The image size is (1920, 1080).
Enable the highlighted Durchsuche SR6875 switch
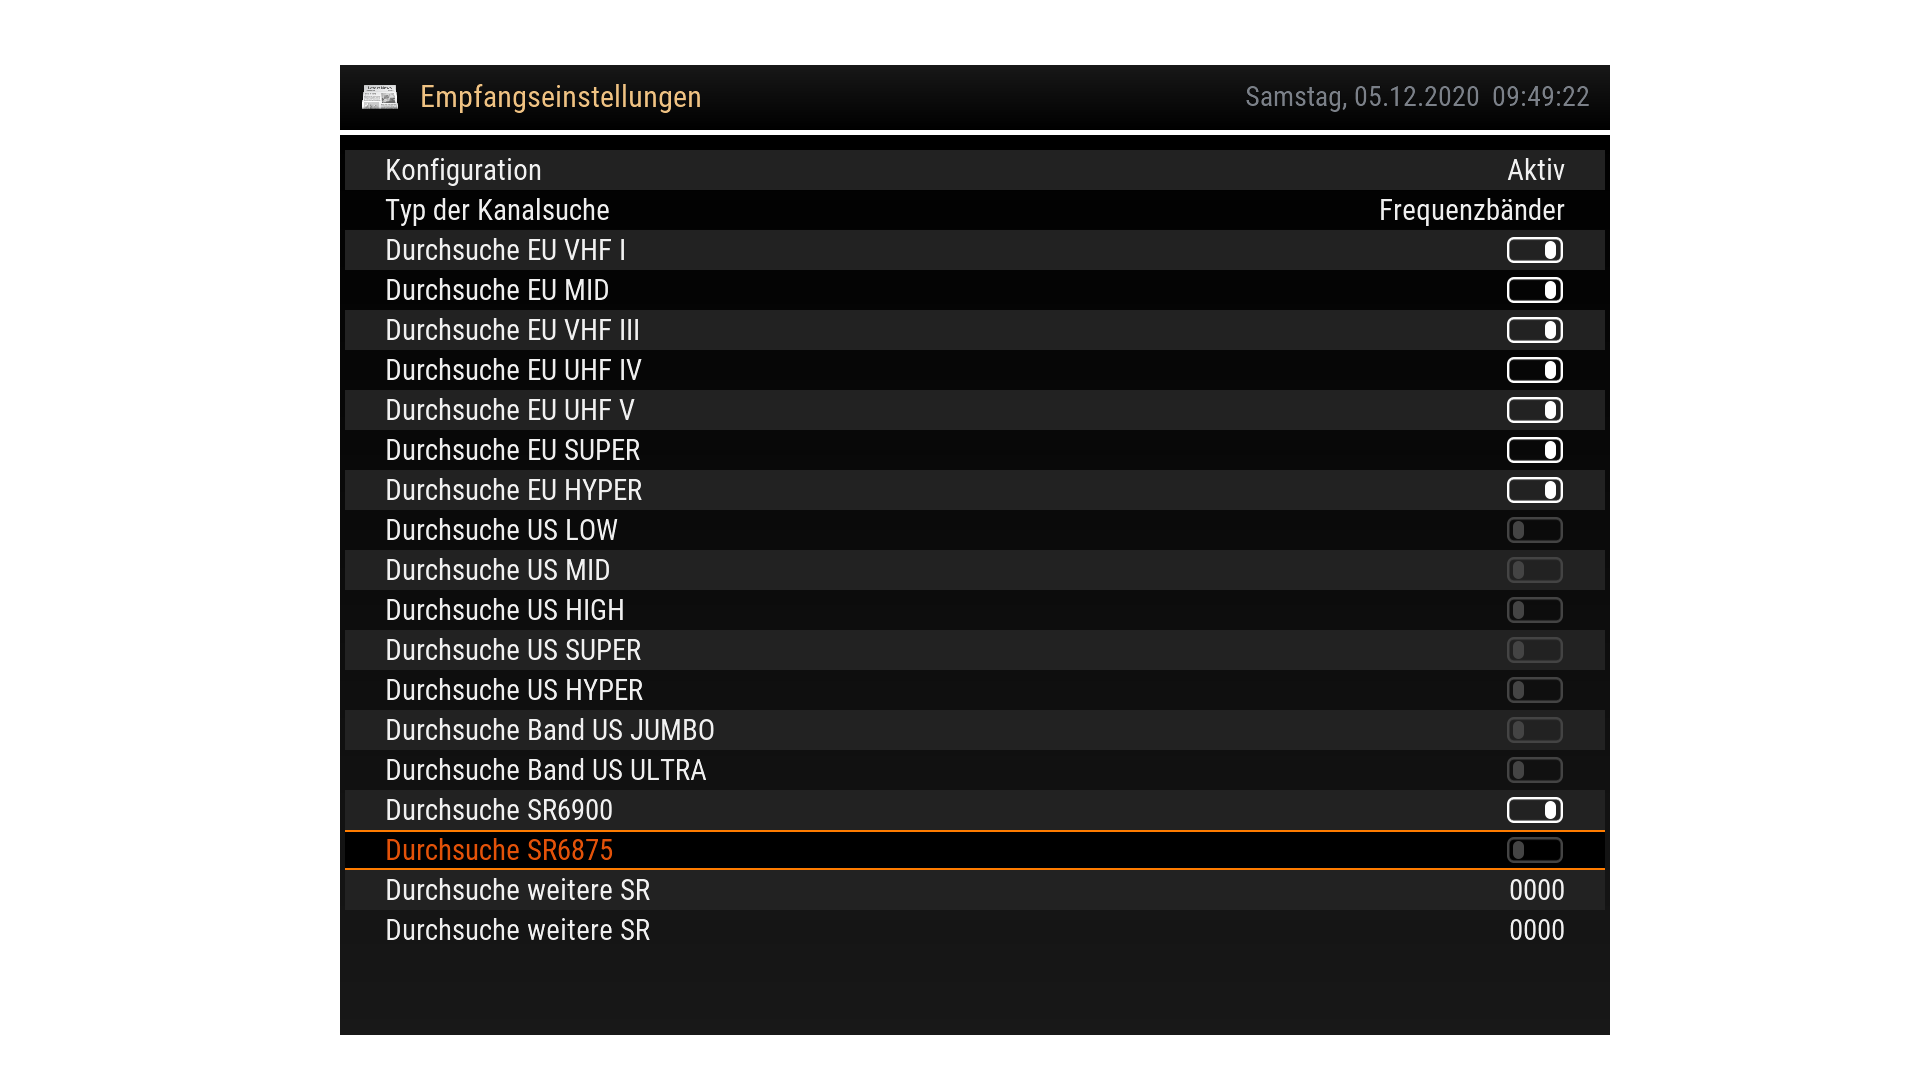pos(1534,850)
